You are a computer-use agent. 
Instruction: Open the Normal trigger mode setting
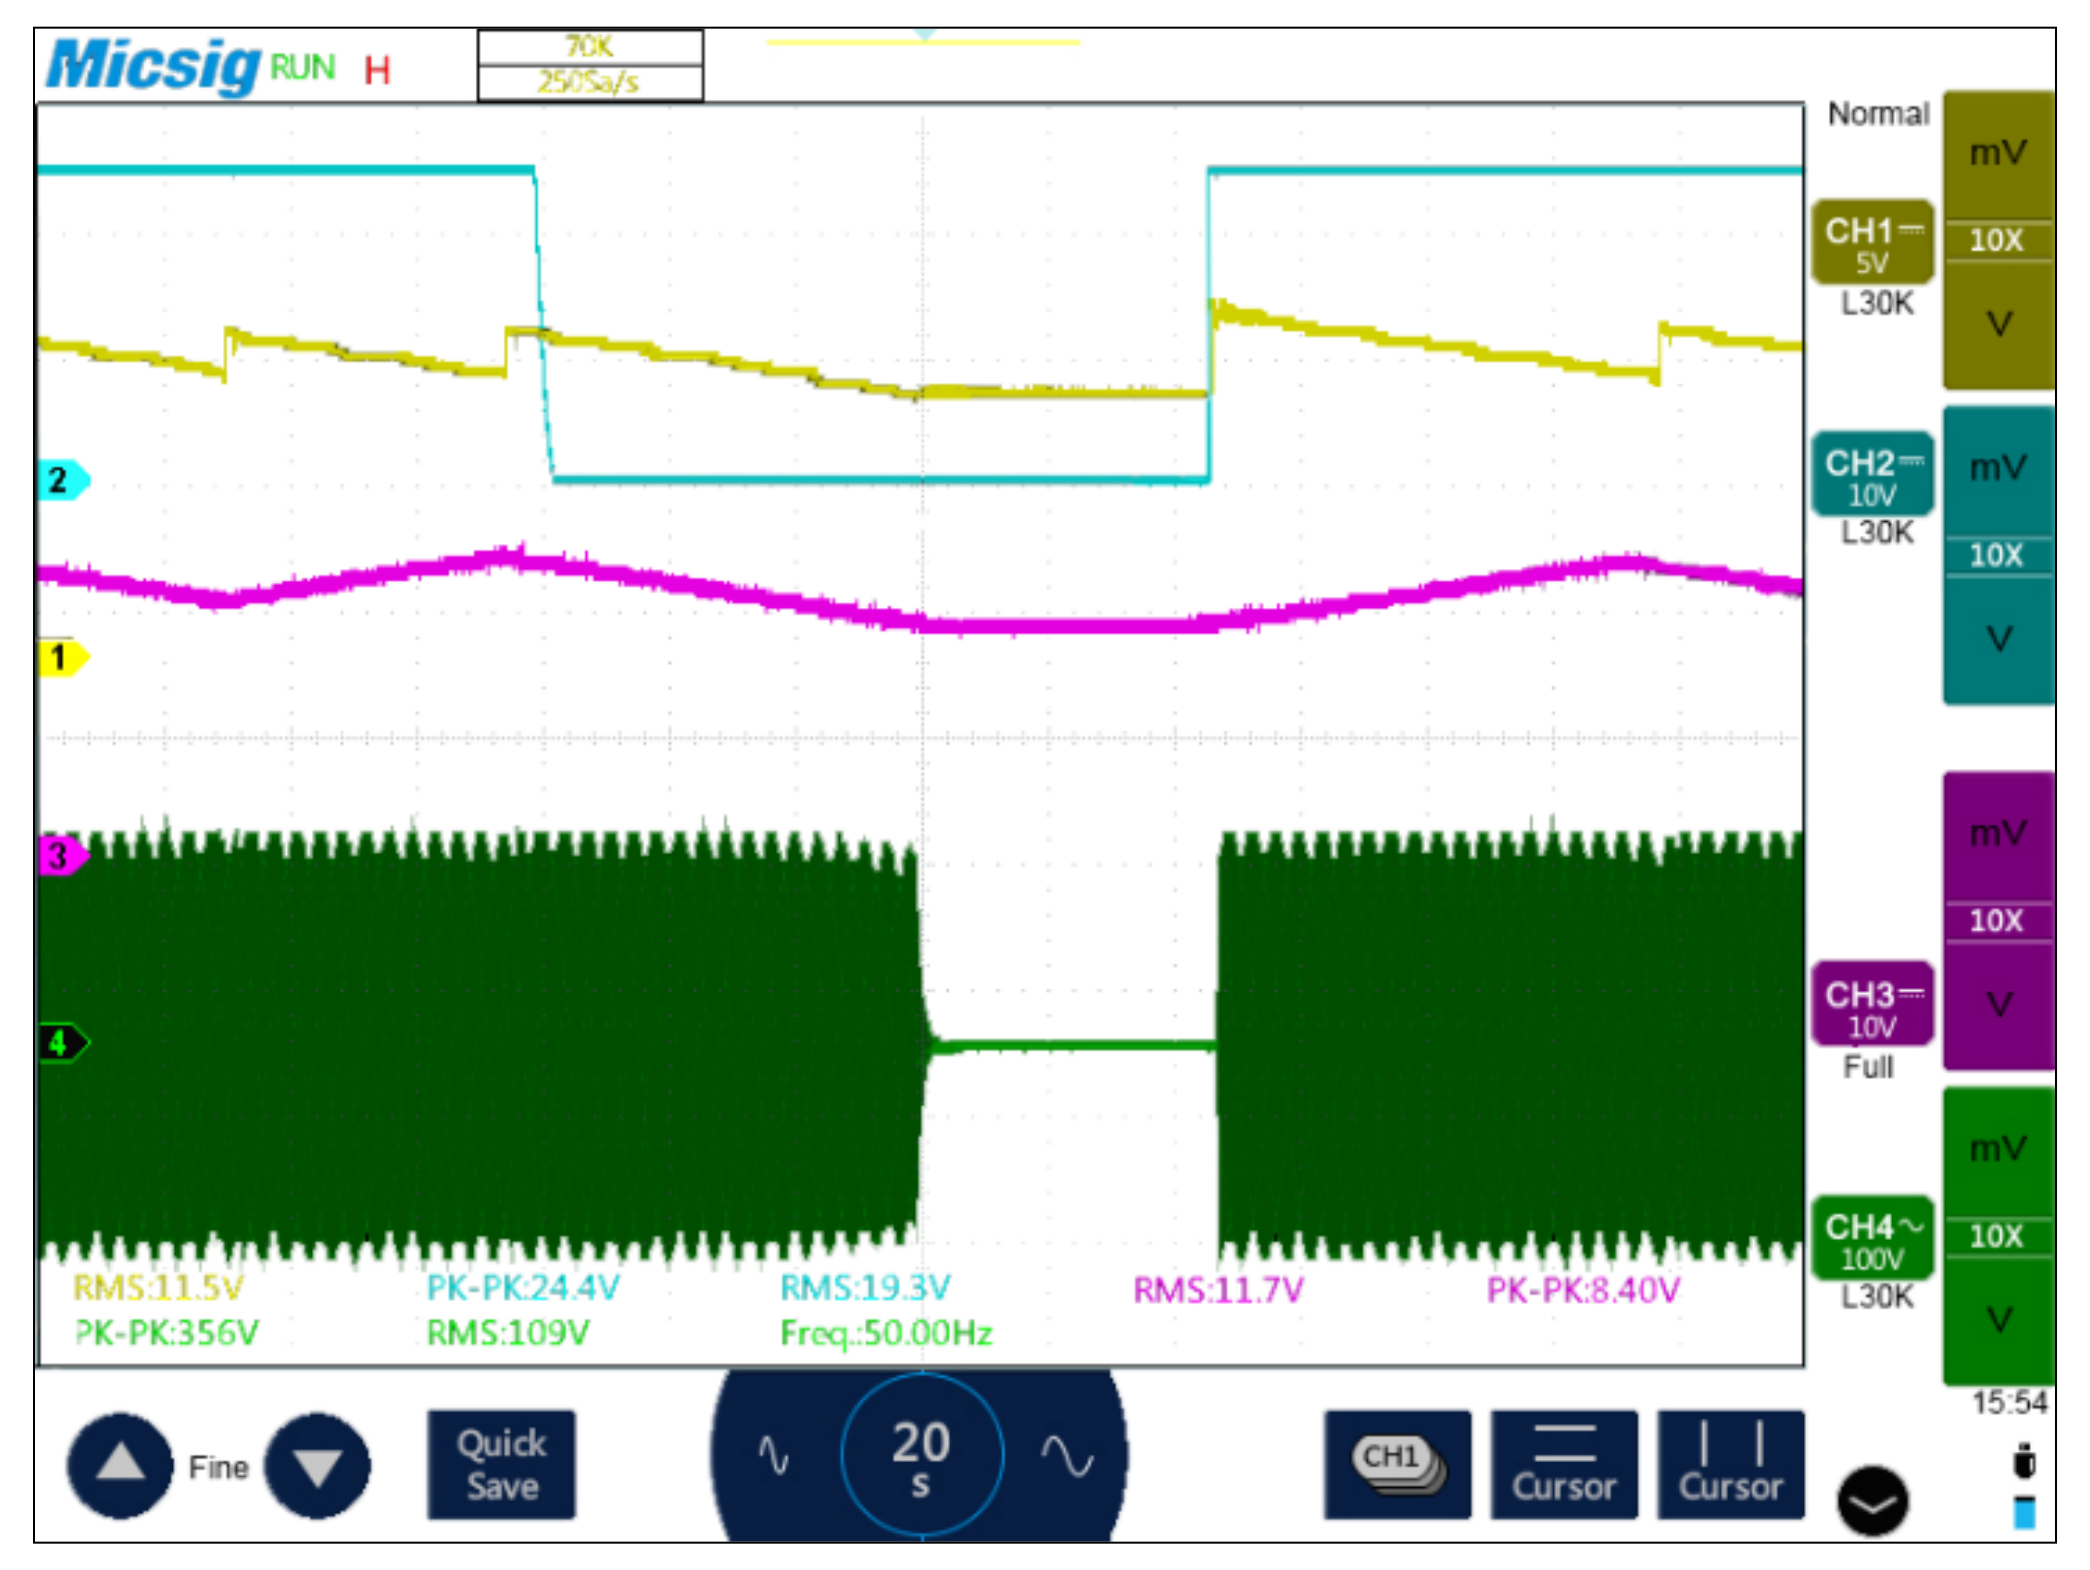[1877, 114]
